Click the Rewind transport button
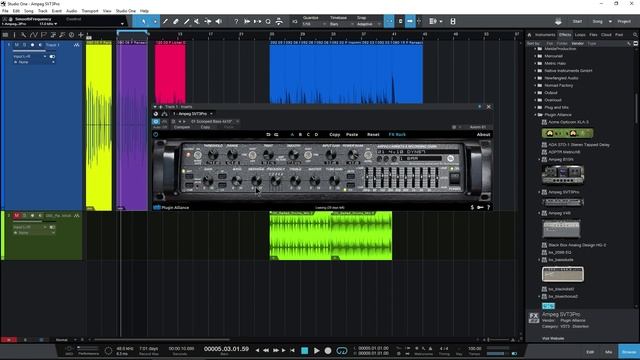The height and width of the screenshot is (360, 640). click(266, 351)
